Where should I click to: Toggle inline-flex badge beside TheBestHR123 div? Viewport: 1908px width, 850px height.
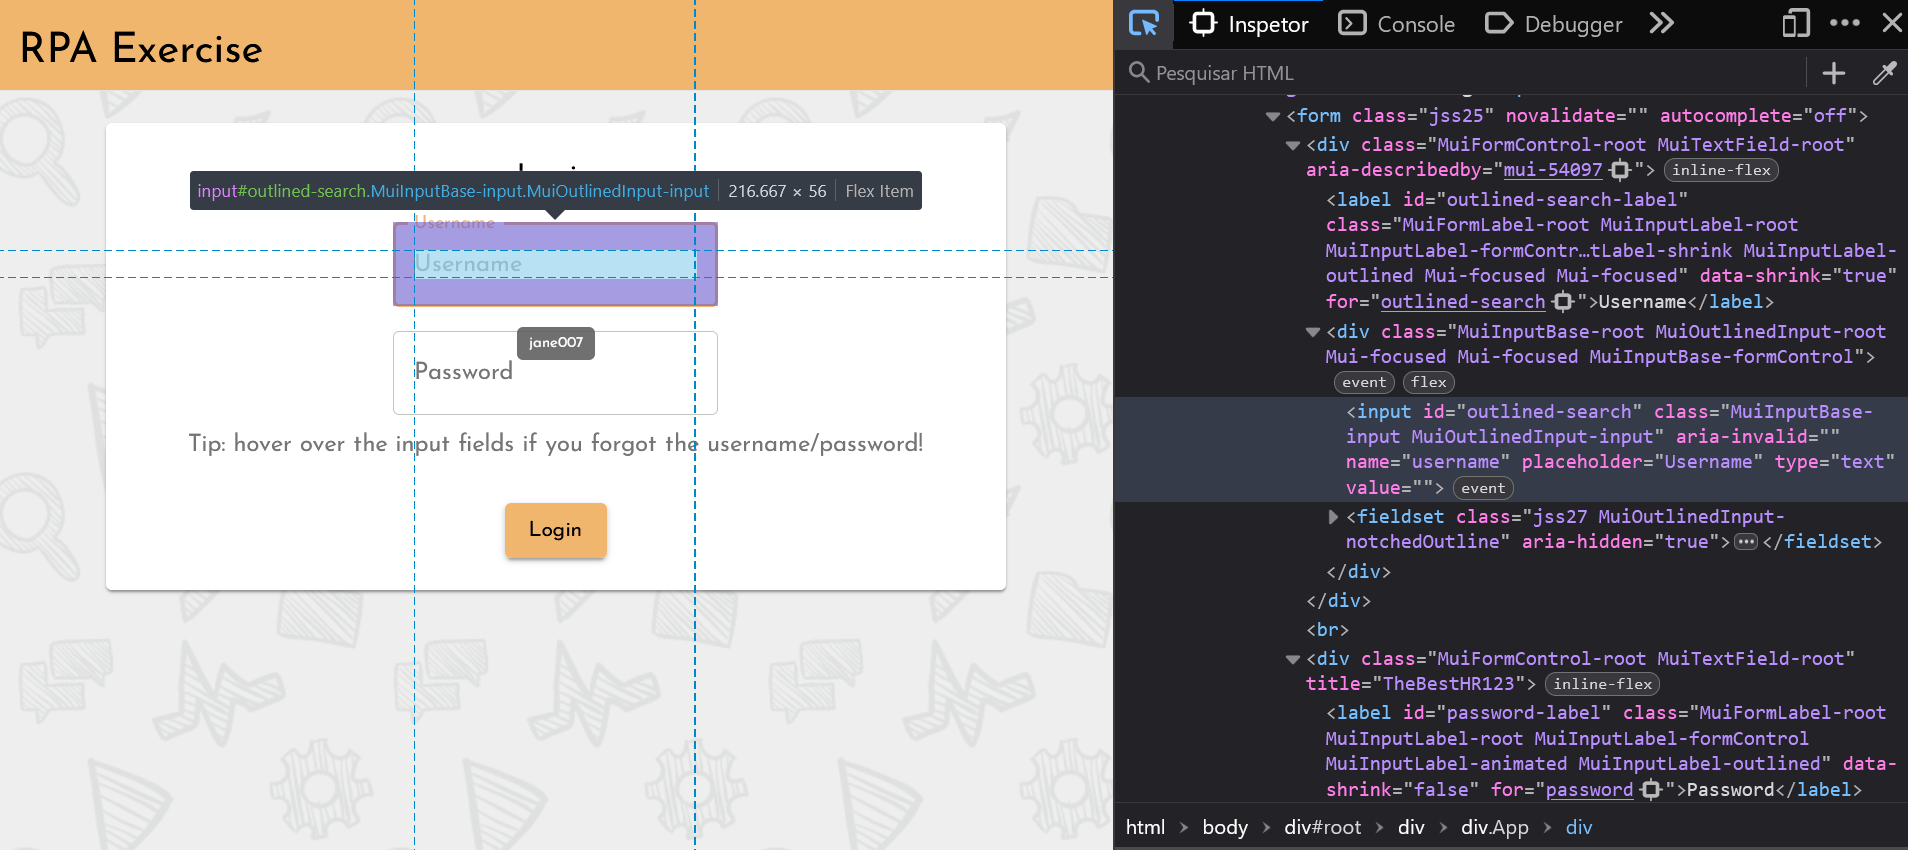click(x=1602, y=684)
